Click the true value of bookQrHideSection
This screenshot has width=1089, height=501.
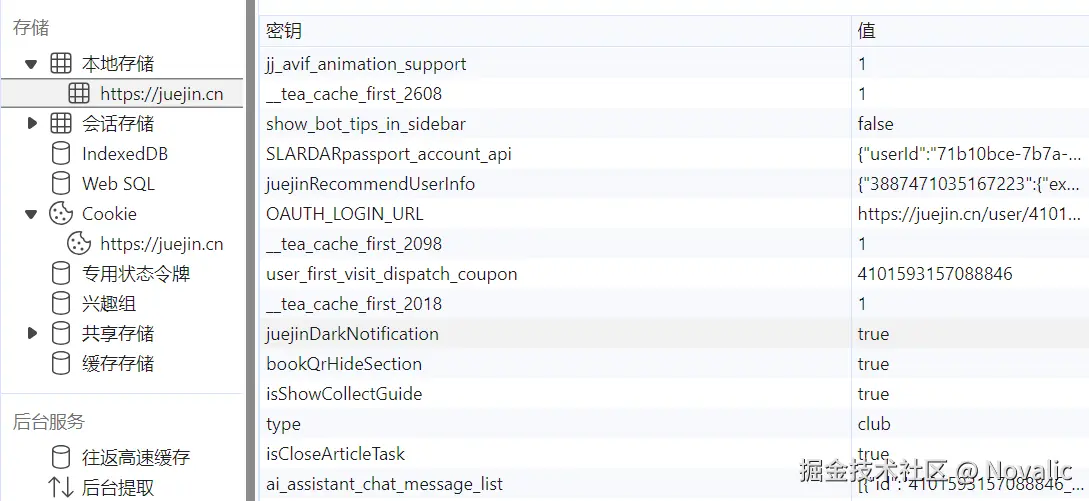(x=873, y=363)
